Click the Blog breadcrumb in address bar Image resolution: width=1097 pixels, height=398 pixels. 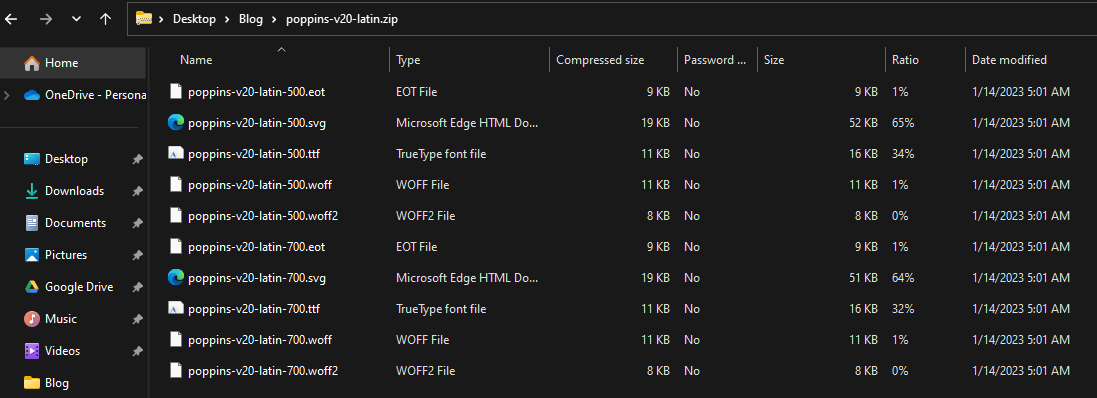[250, 20]
